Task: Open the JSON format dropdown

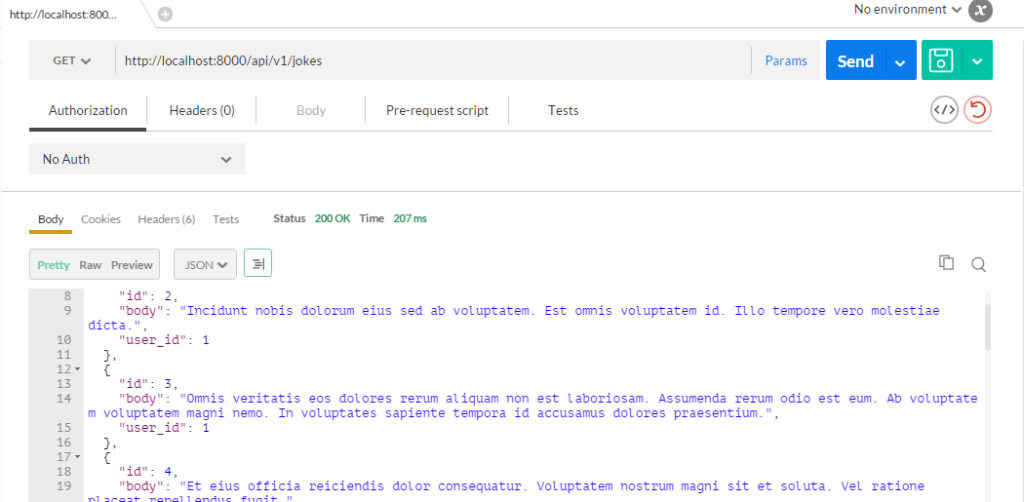Action: [x=205, y=265]
